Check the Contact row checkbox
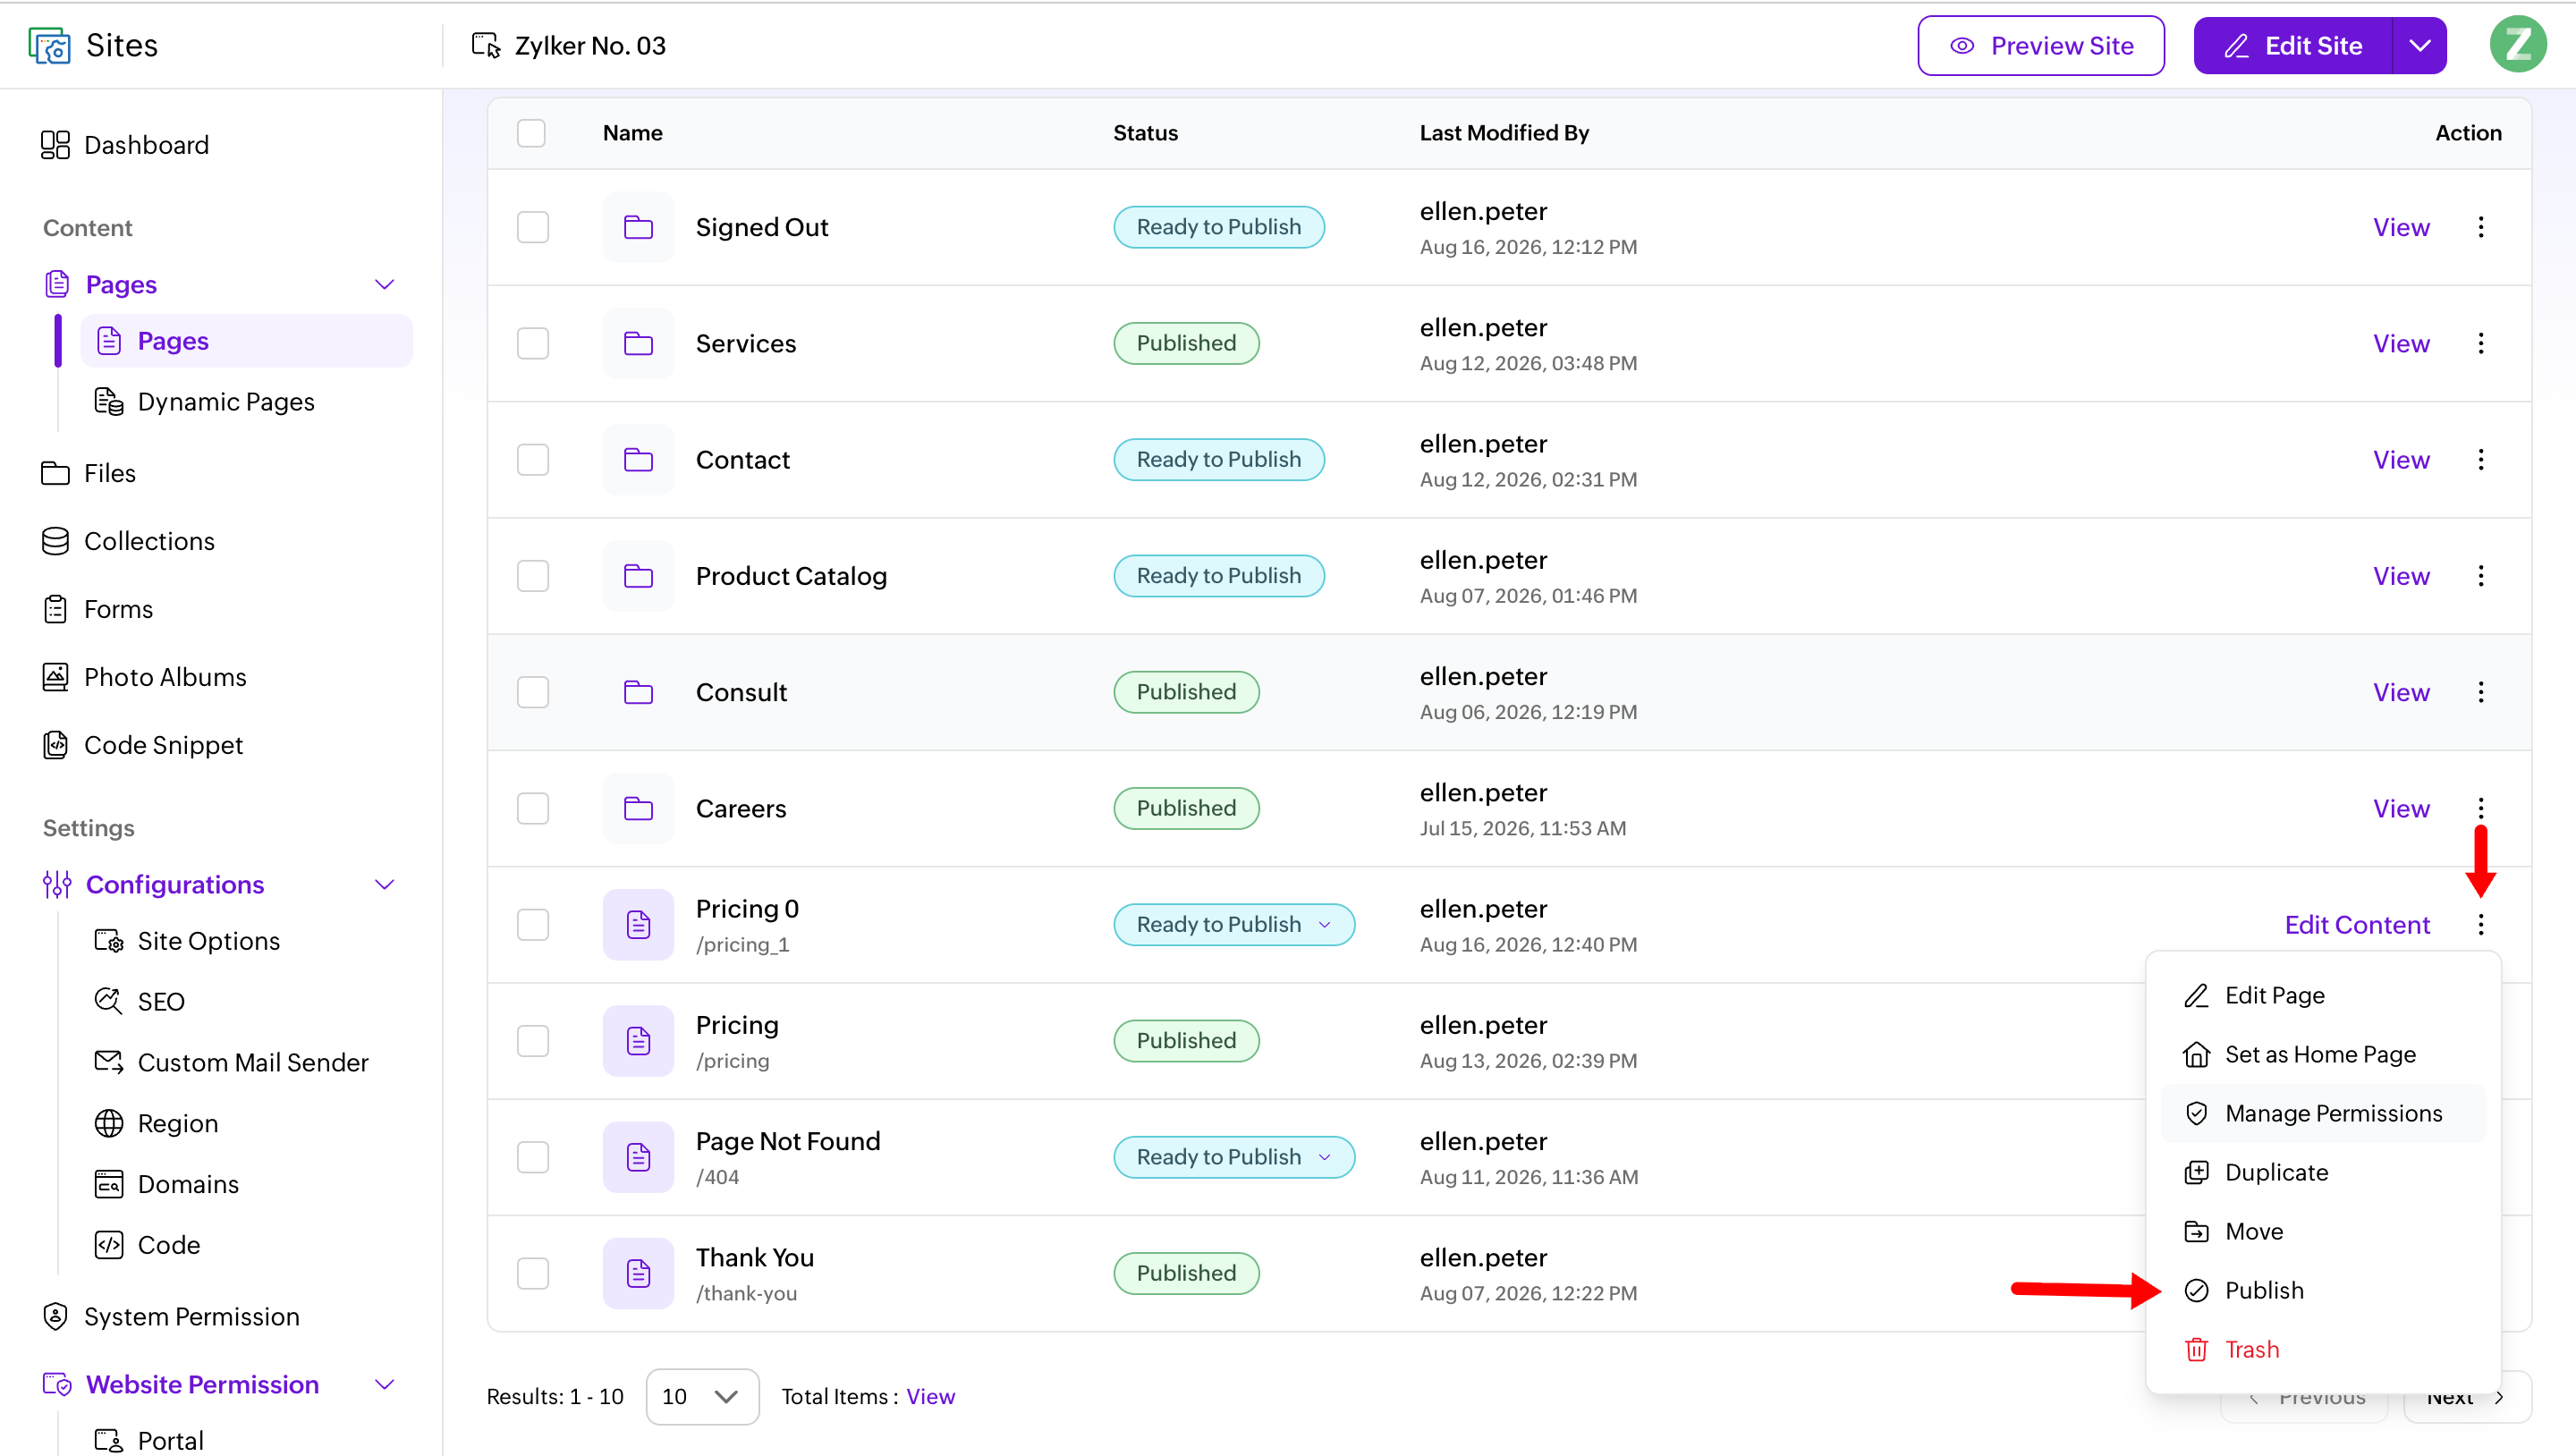Image resolution: width=2576 pixels, height=1456 pixels. click(533, 459)
